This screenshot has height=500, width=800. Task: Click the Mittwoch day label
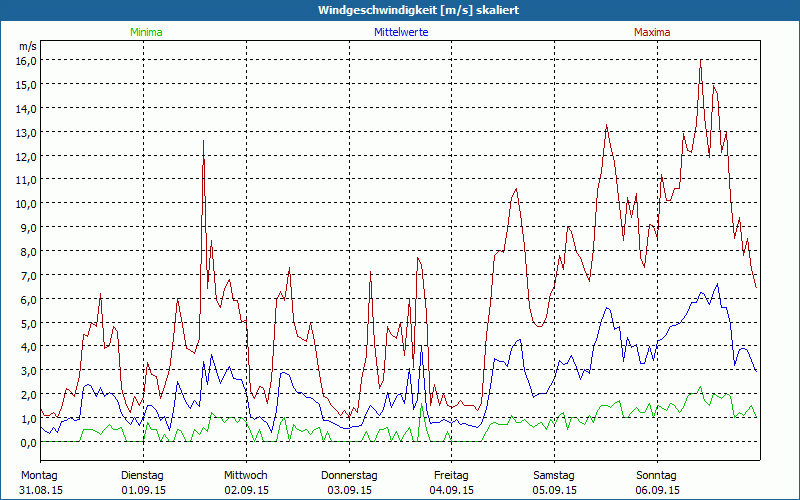246,476
